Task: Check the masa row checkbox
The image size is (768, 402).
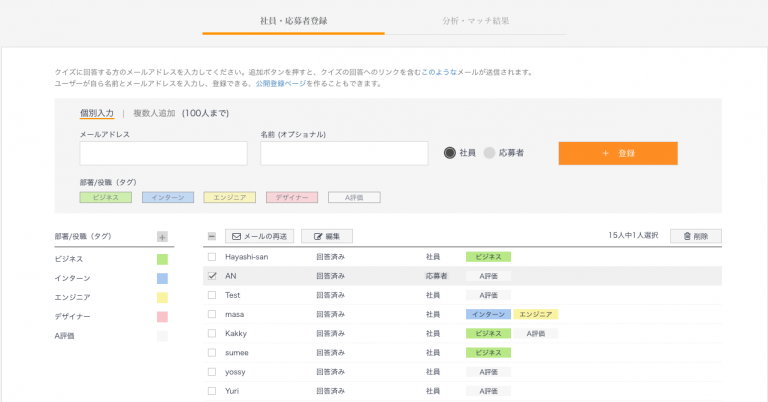Action: click(212, 314)
